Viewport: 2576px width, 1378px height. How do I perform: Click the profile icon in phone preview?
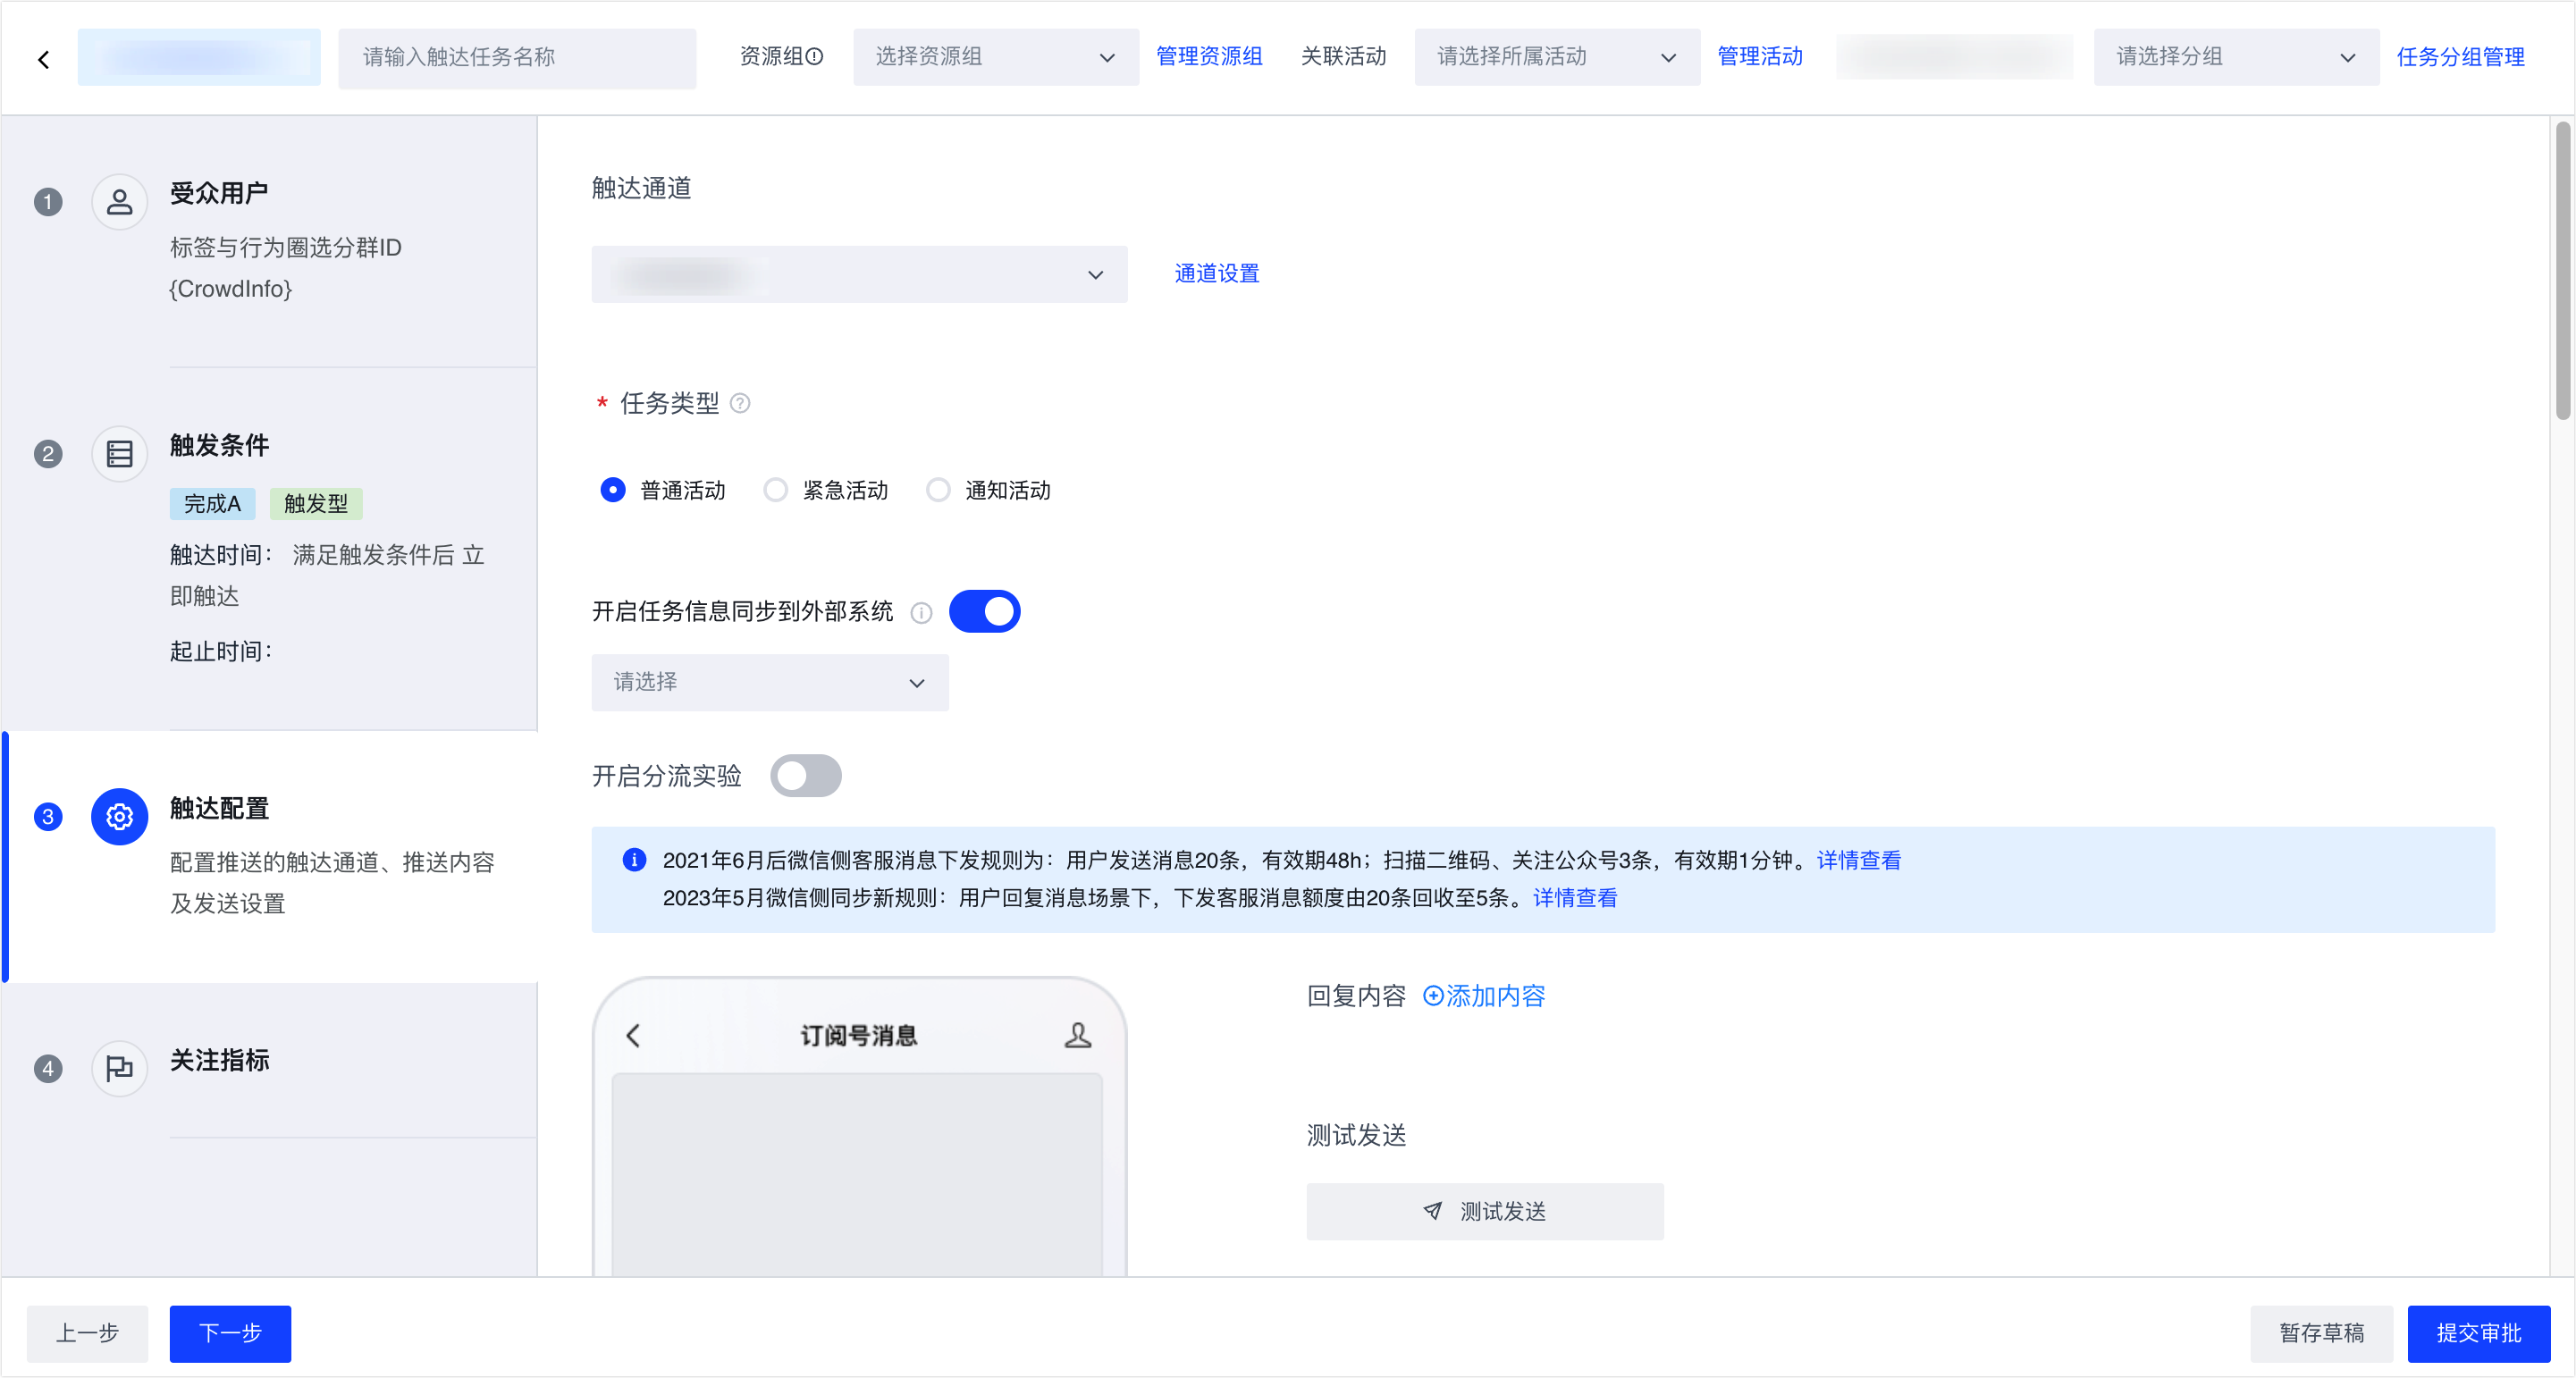1077,1035
